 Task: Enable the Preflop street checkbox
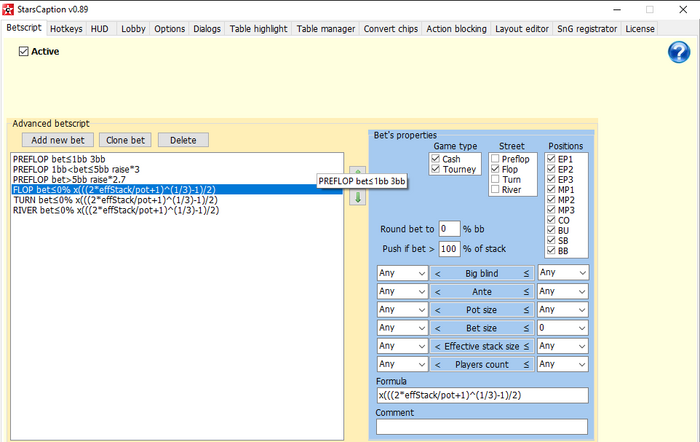[497, 159]
